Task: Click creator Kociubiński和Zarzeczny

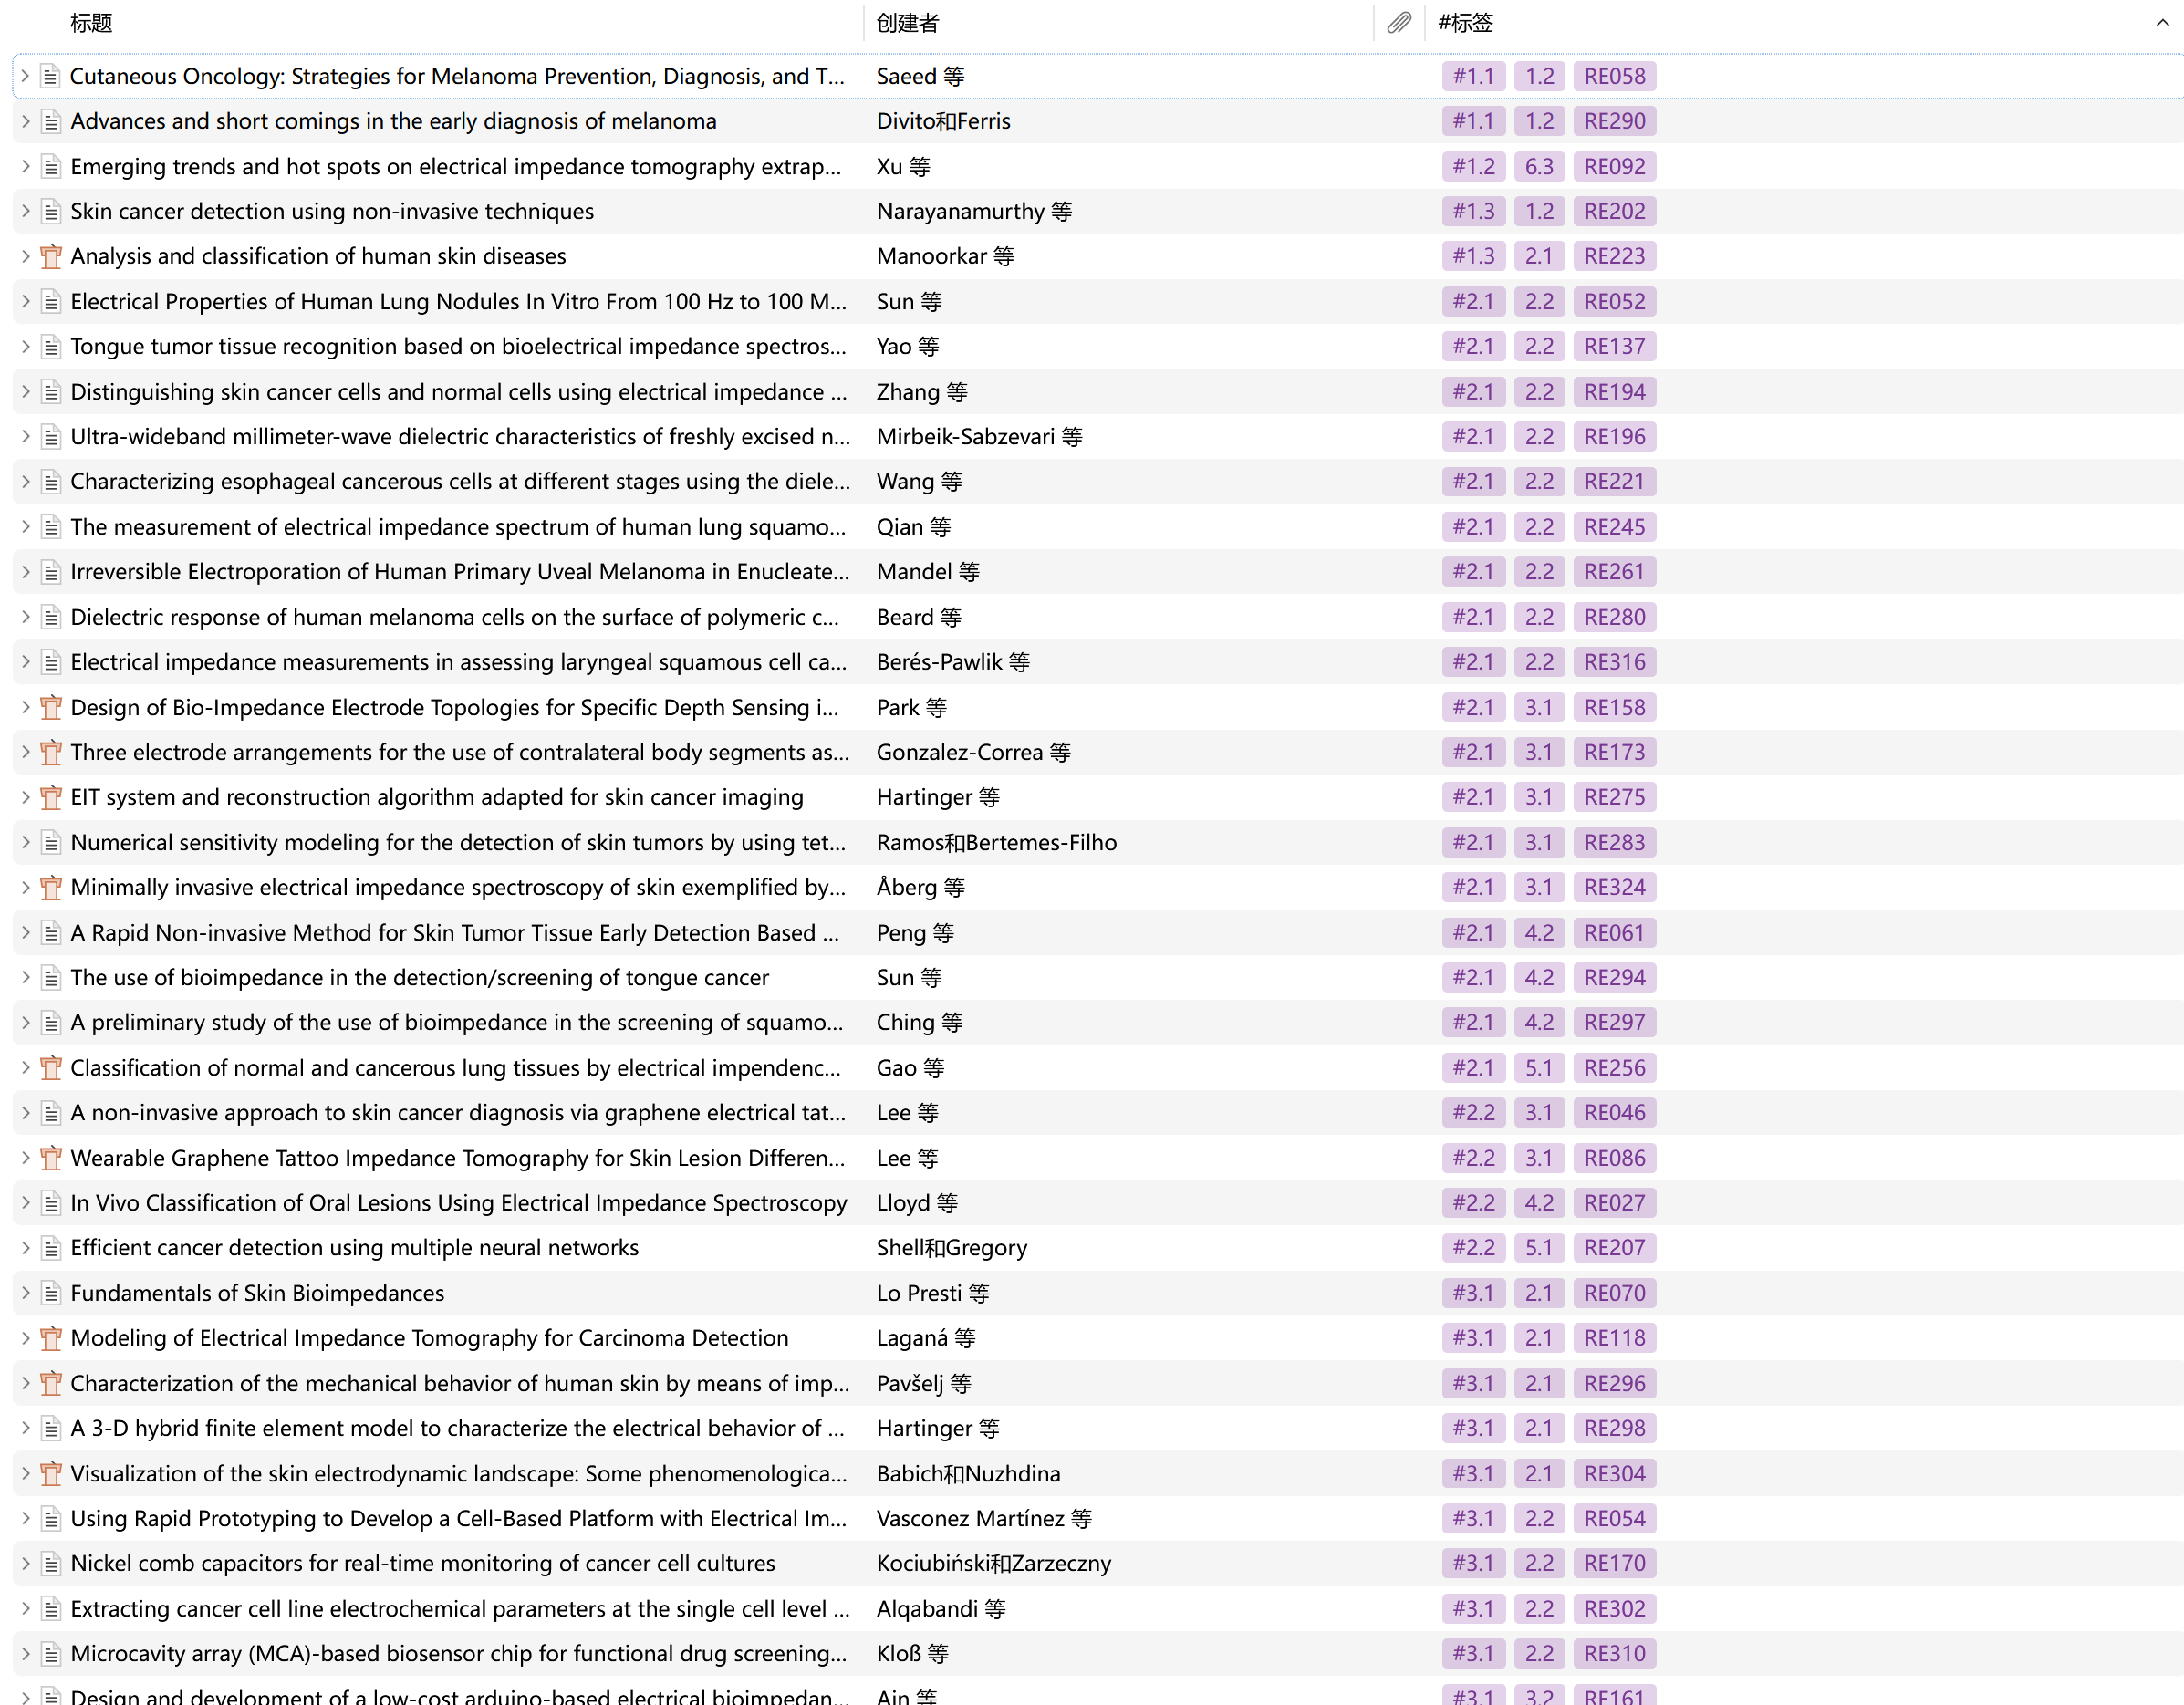Action: point(993,1563)
